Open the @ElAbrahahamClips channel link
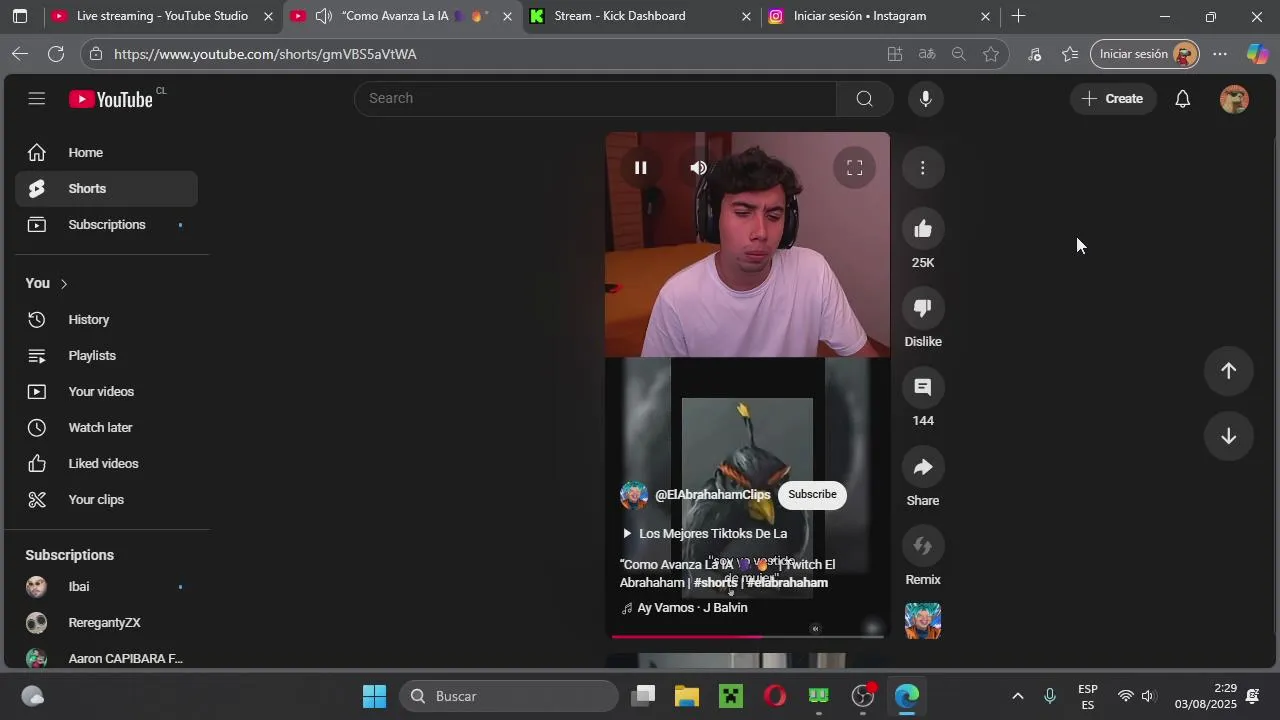 (713, 495)
